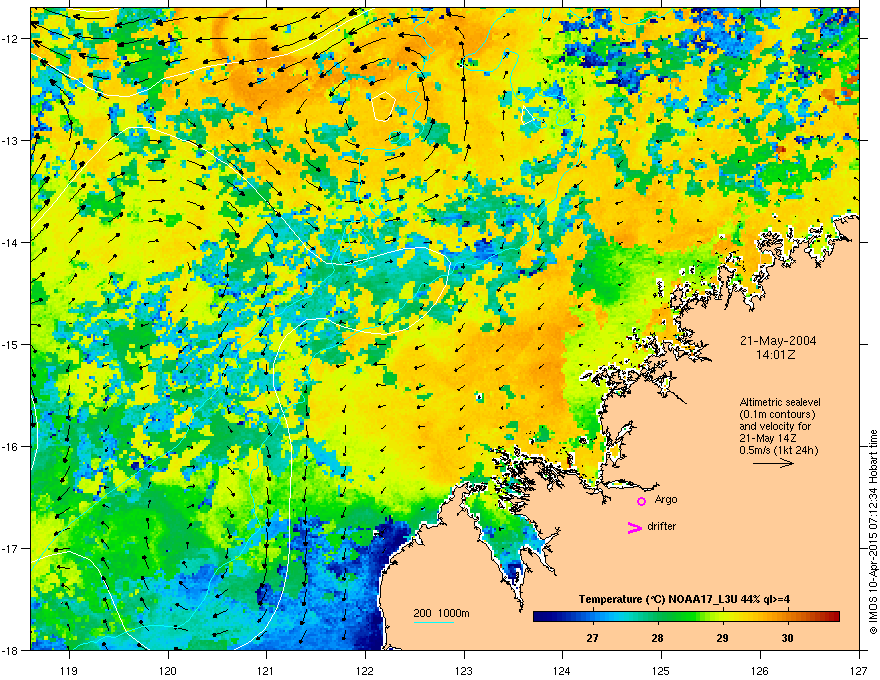Click the magenta drifter arrow legend symbol
Viewport: 880px width, 680px height.
click(634, 527)
